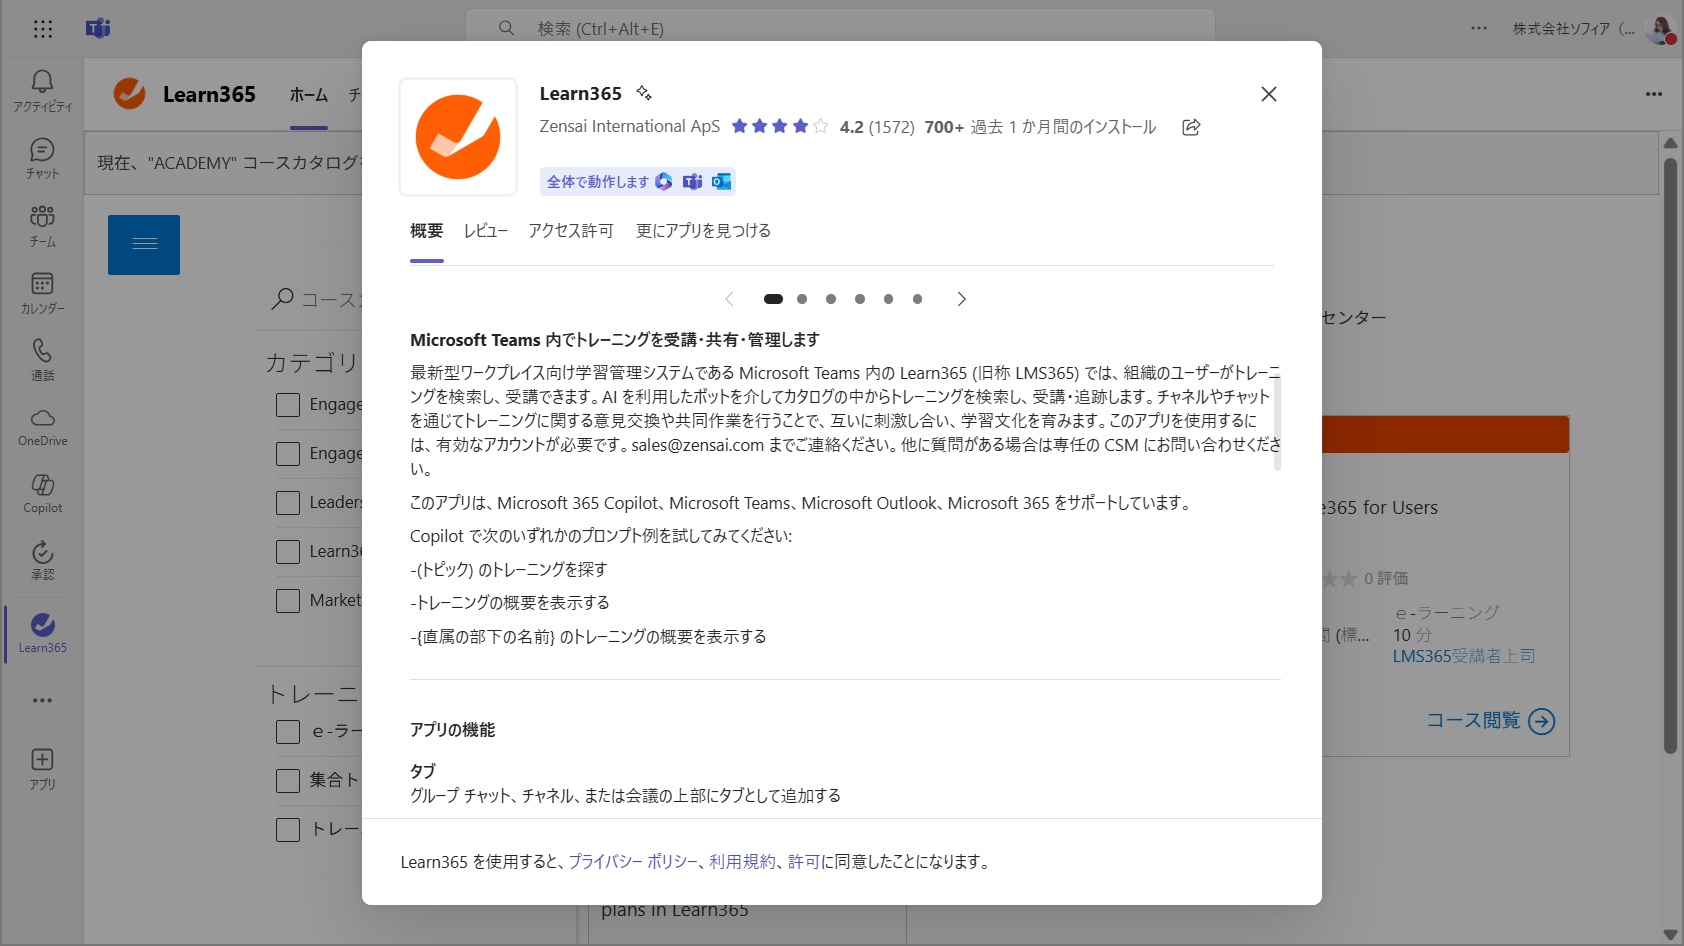Open the user profile avatar
Screen dimensions: 1684x946
(1660, 30)
